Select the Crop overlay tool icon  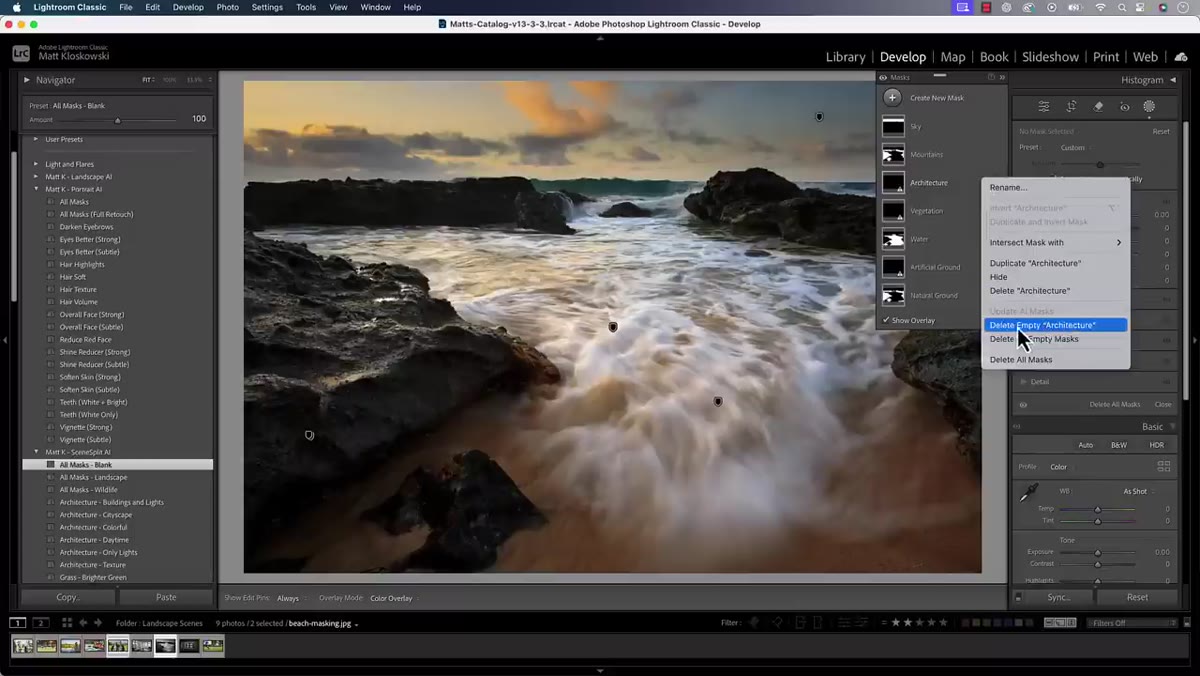tap(1071, 106)
